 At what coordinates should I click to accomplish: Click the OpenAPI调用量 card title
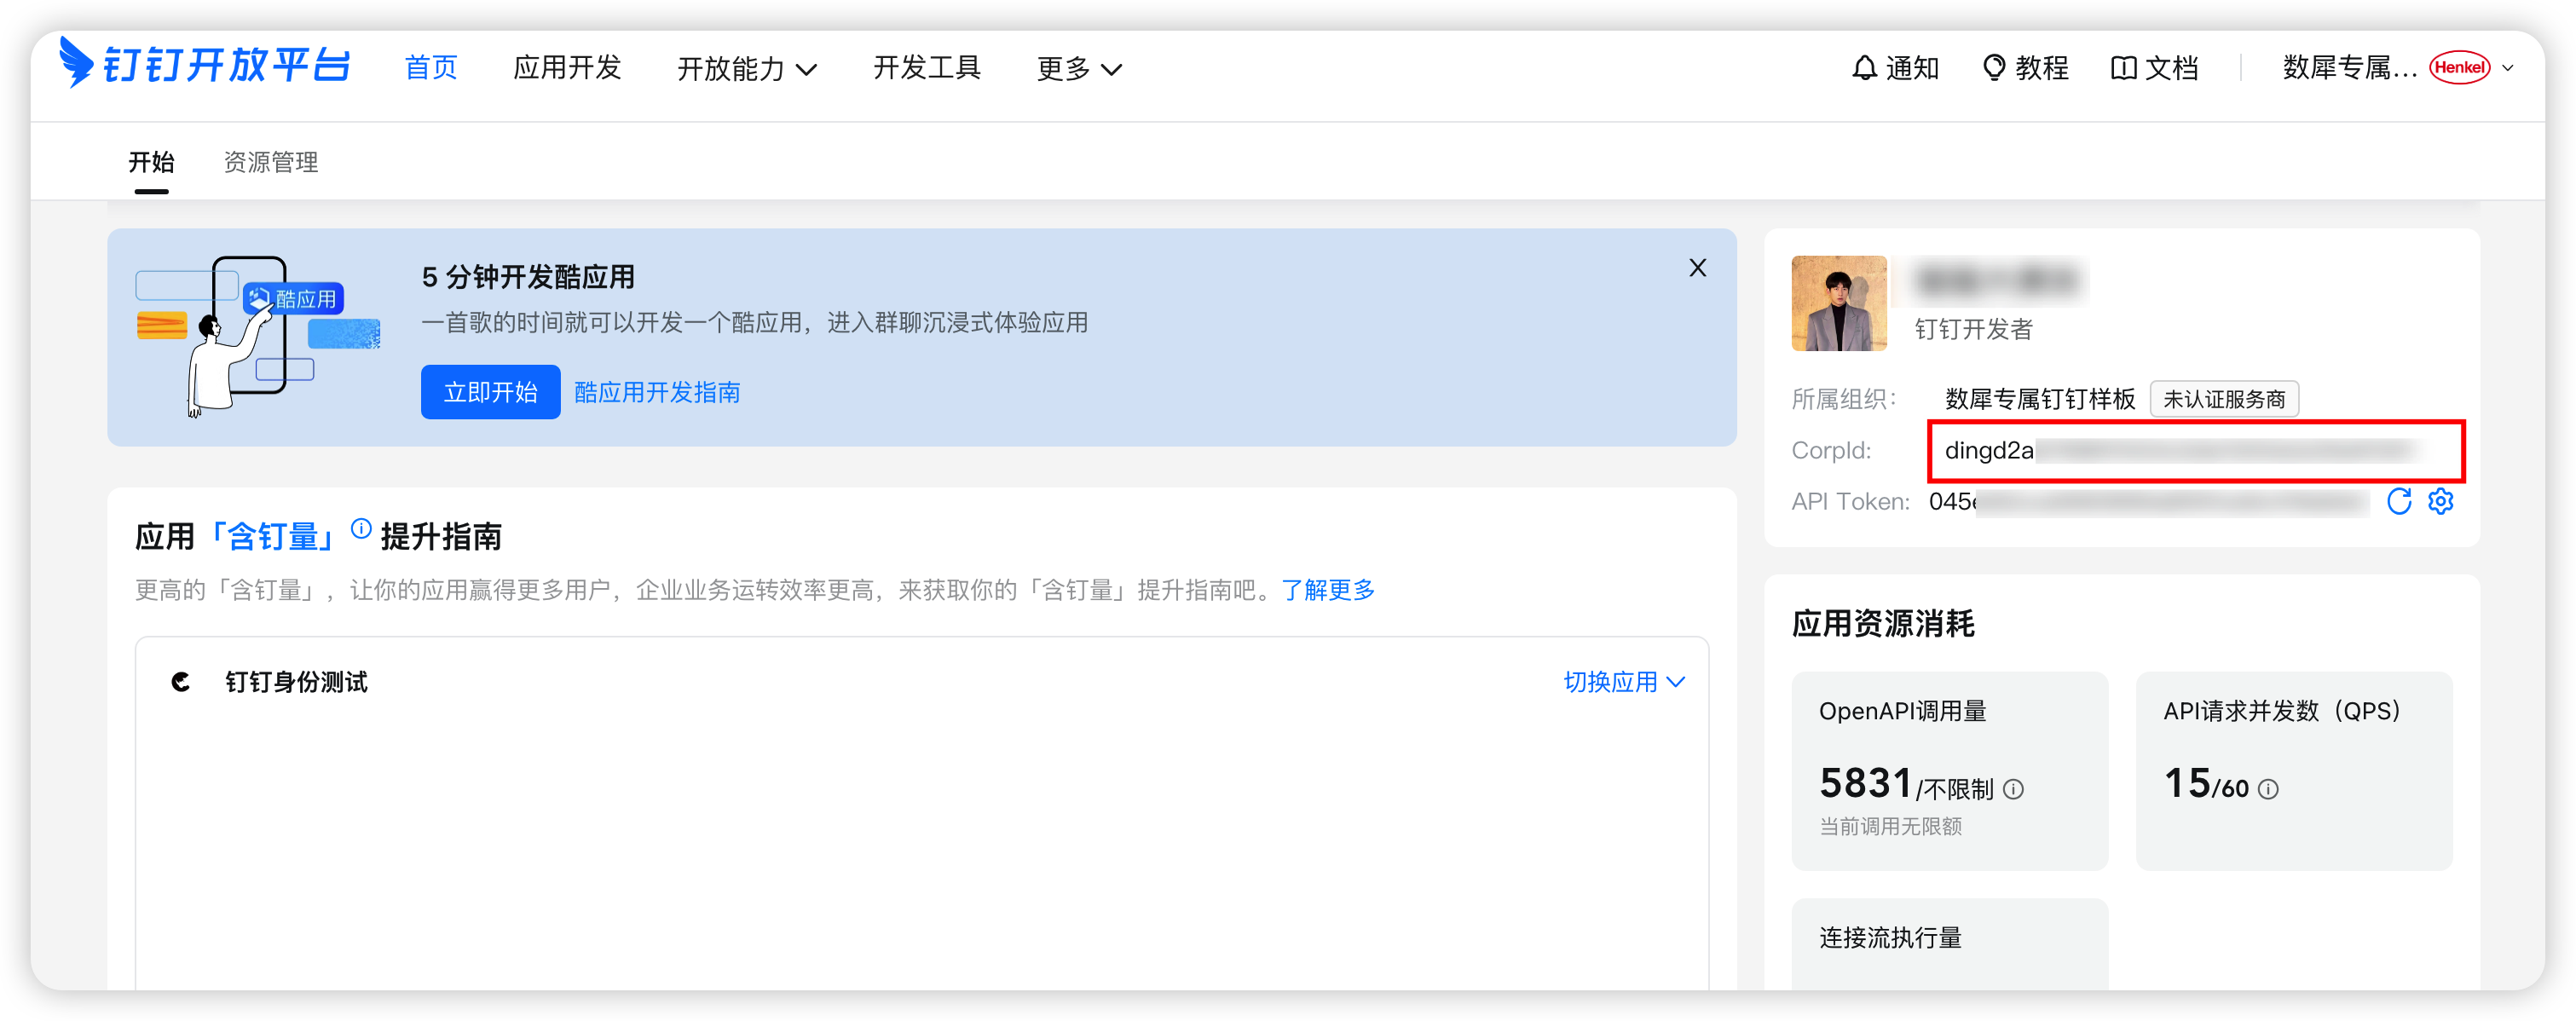pos(1902,711)
